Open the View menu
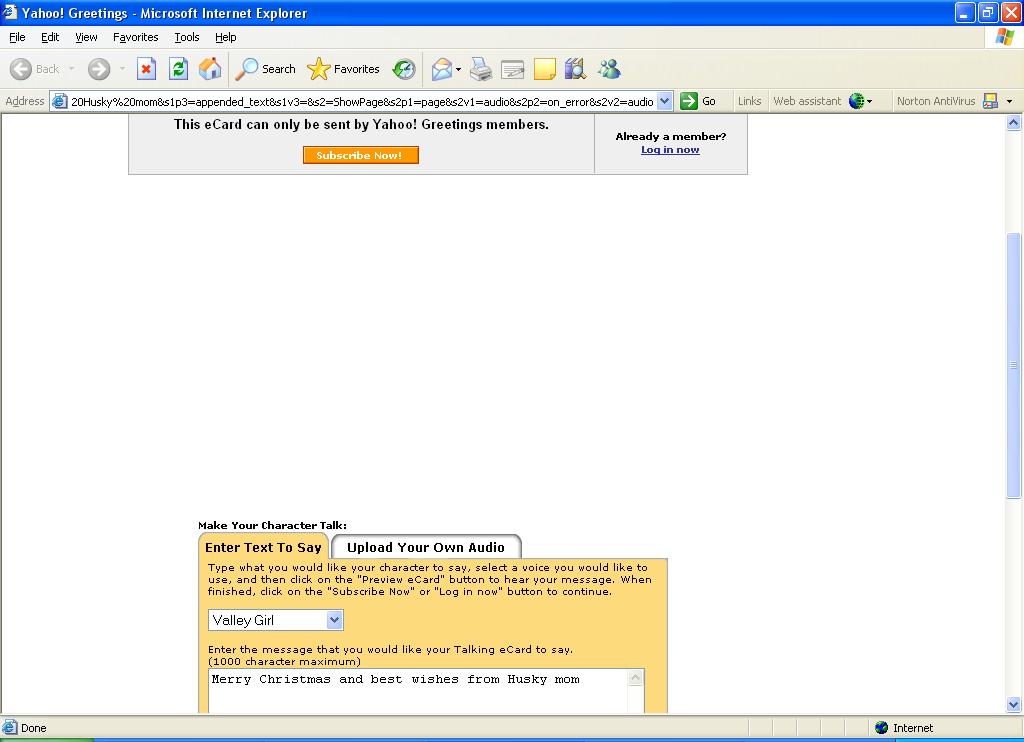Screen dimensions: 1024x742 tap(86, 37)
